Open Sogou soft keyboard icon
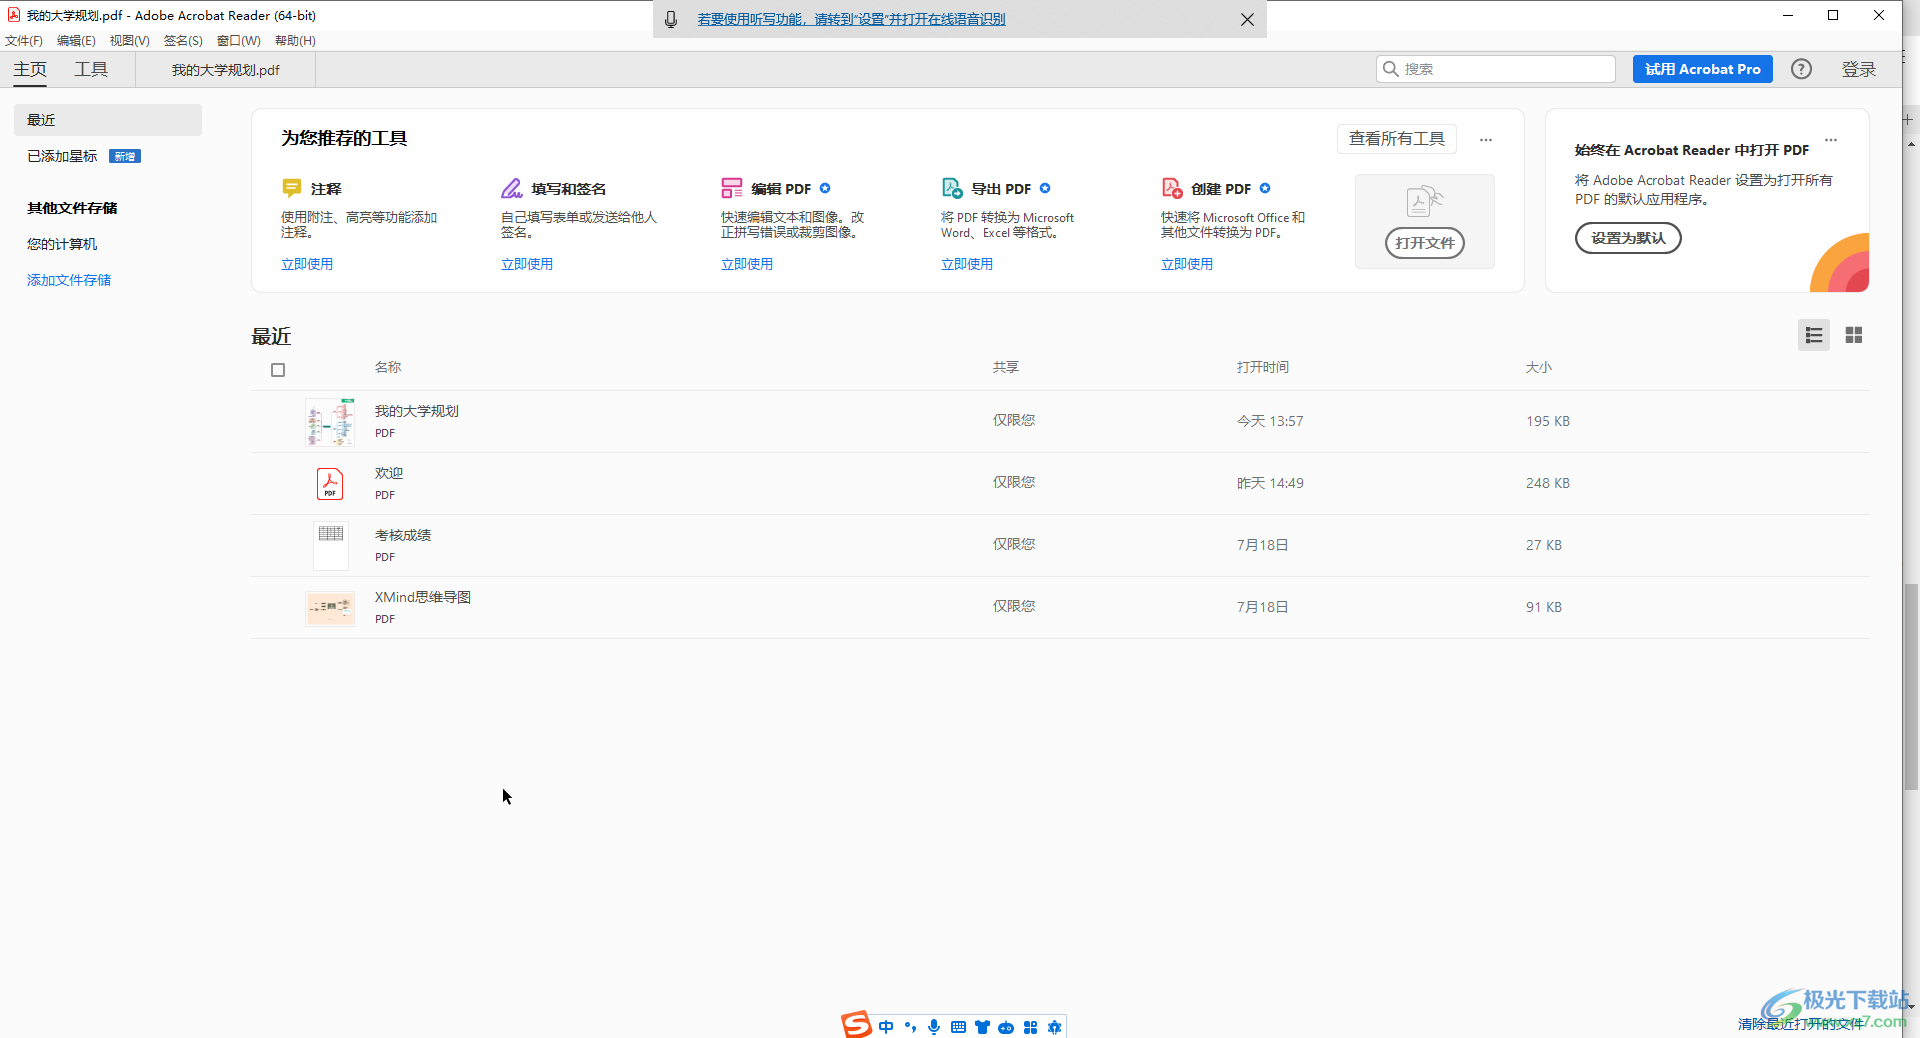Screen dimensions: 1920x1038 [x=958, y=1027]
